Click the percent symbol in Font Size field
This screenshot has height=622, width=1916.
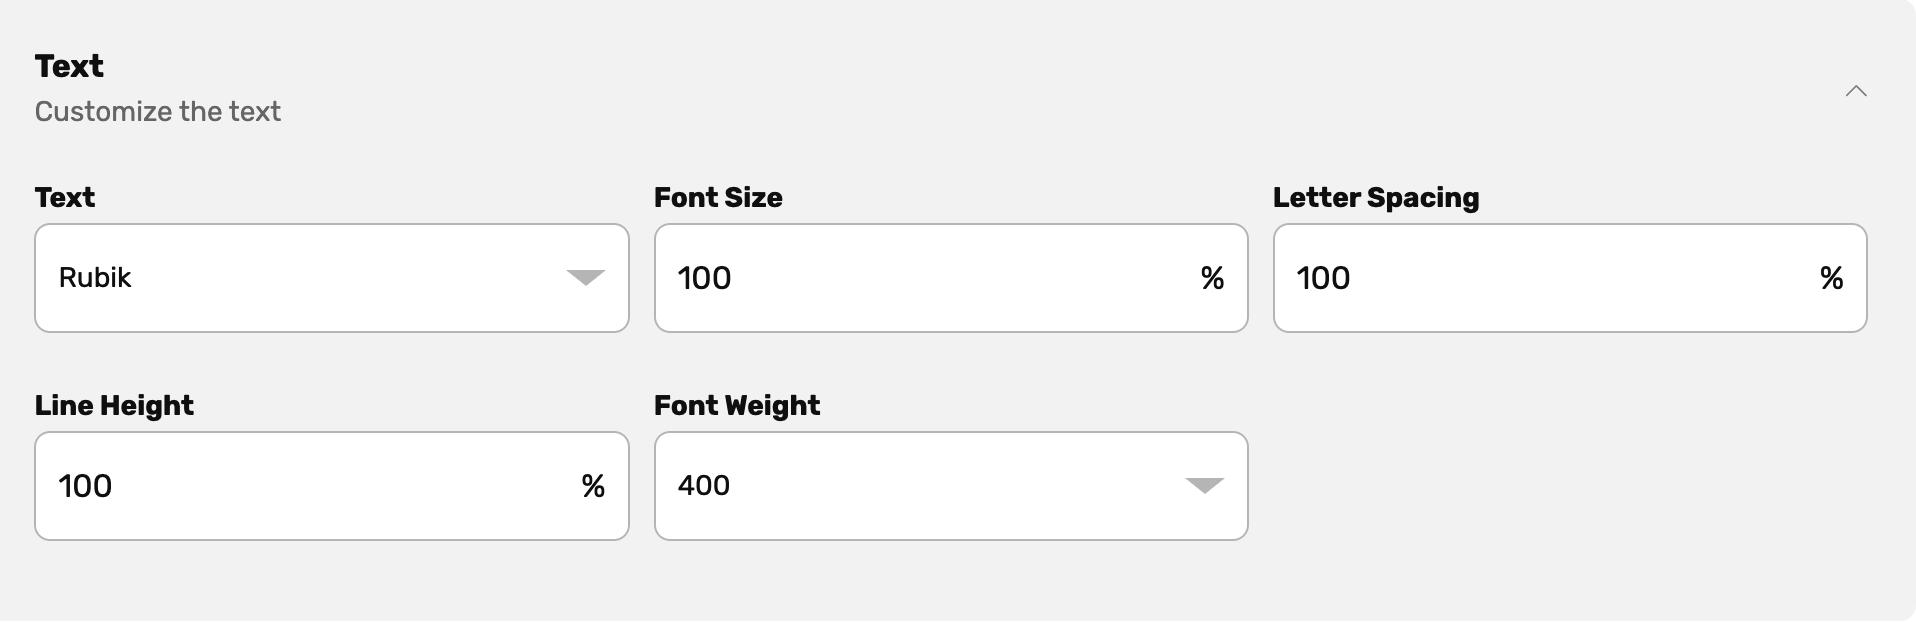coord(1213,278)
